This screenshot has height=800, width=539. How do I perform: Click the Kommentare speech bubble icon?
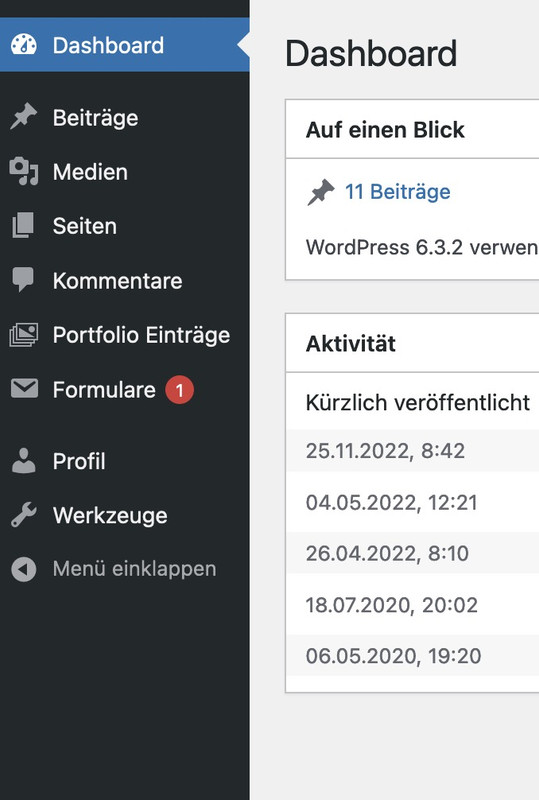[x=23, y=280]
